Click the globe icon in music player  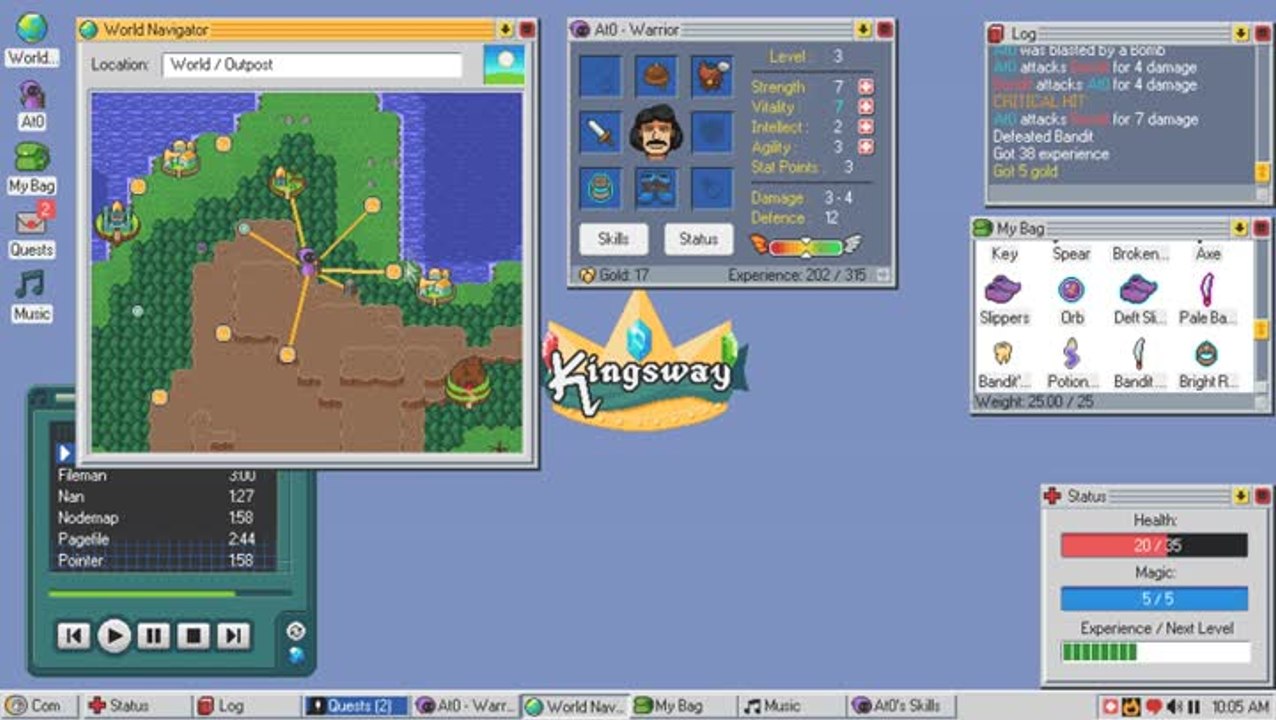point(296,656)
